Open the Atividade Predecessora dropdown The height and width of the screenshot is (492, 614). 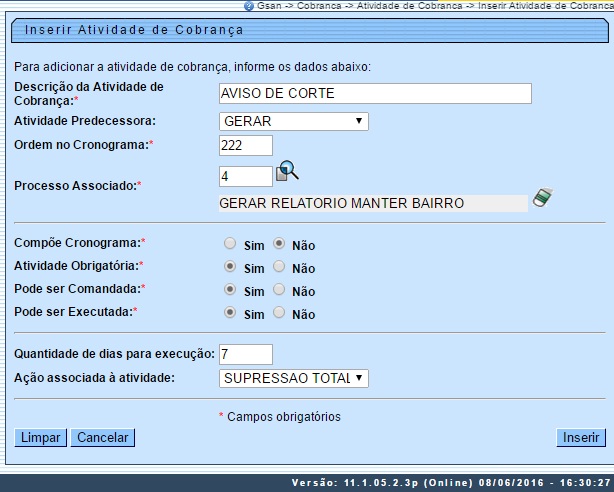294,121
